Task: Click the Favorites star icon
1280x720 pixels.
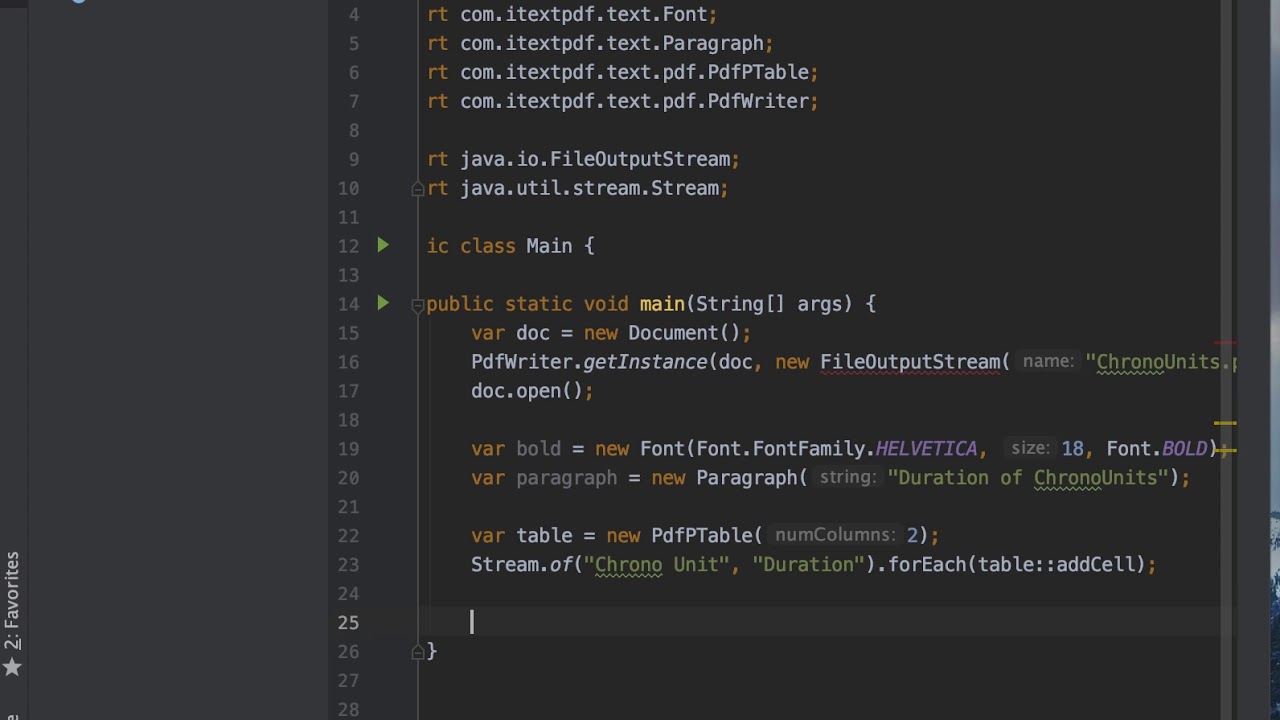Action: pos(12,667)
